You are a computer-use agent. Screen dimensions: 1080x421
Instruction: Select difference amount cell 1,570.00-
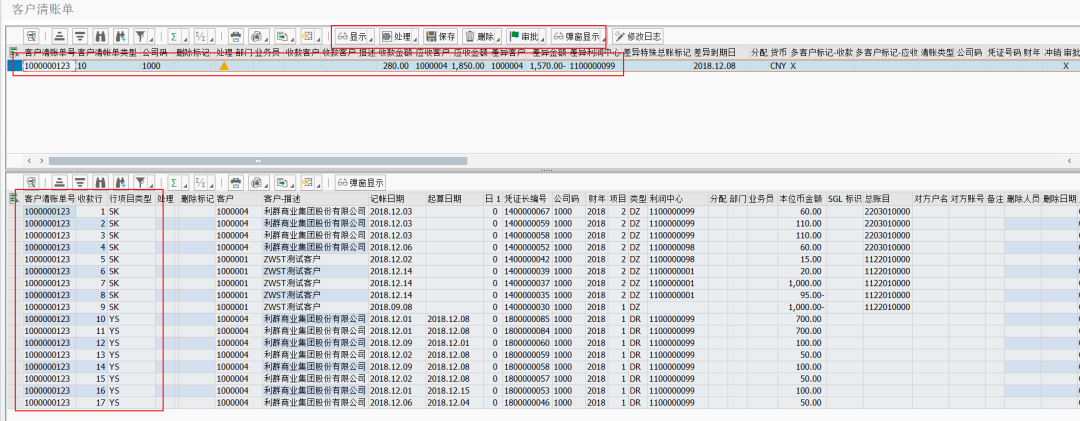pos(548,66)
